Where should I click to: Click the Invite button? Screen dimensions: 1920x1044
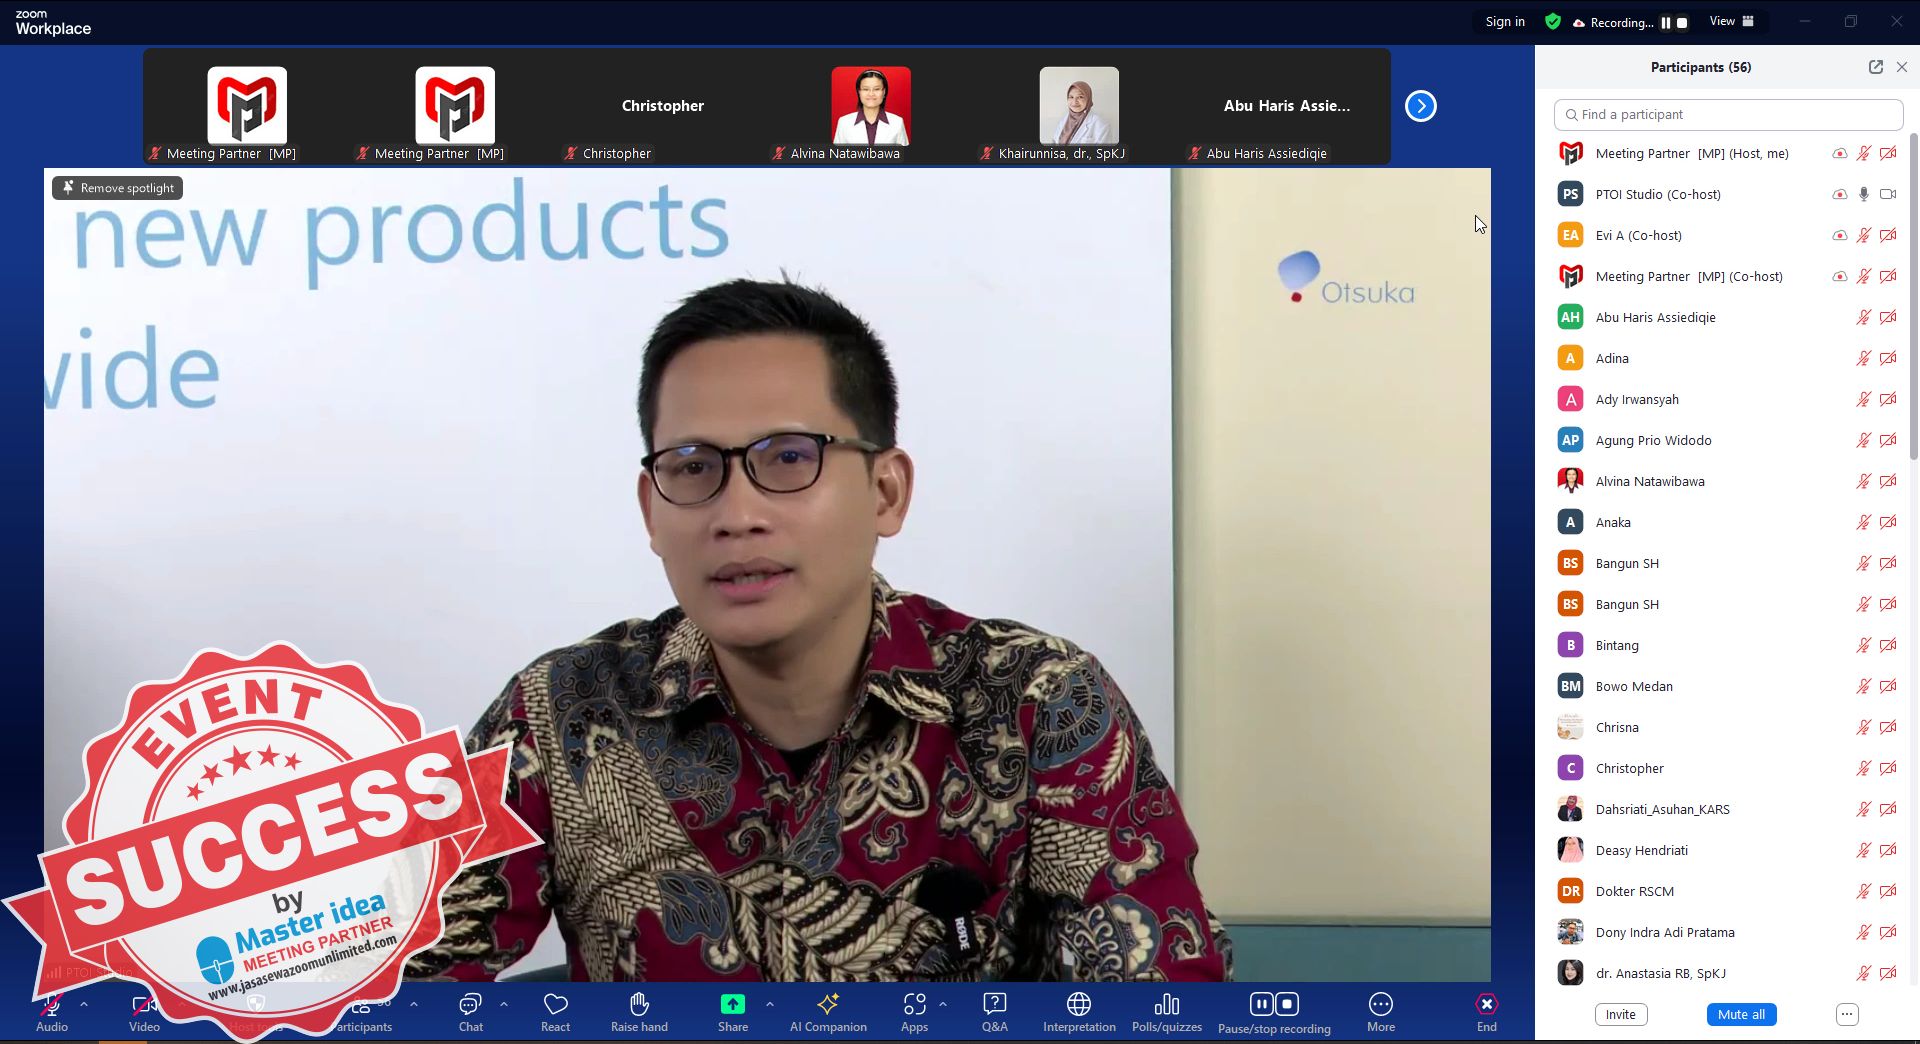[1620, 1014]
